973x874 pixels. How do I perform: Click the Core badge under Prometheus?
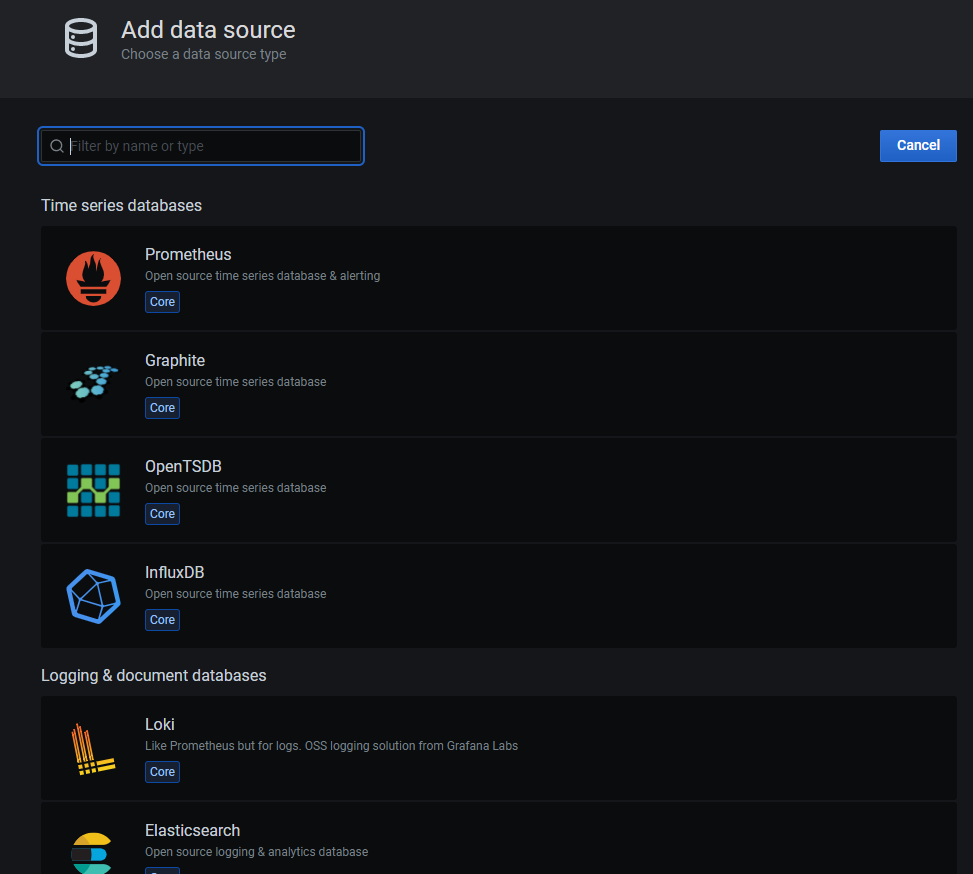163,302
